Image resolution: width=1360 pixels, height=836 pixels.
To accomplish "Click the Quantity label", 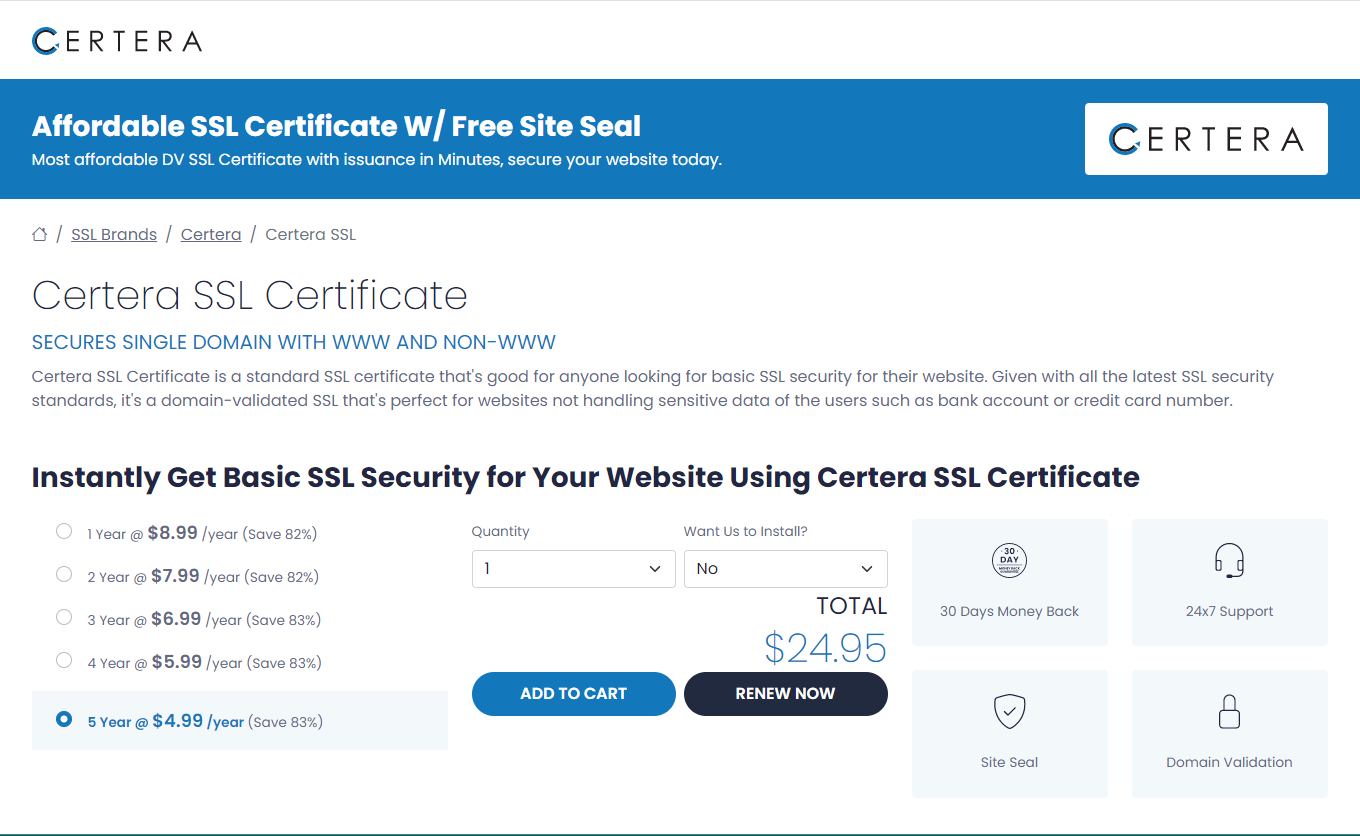I will (x=501, y=532).
